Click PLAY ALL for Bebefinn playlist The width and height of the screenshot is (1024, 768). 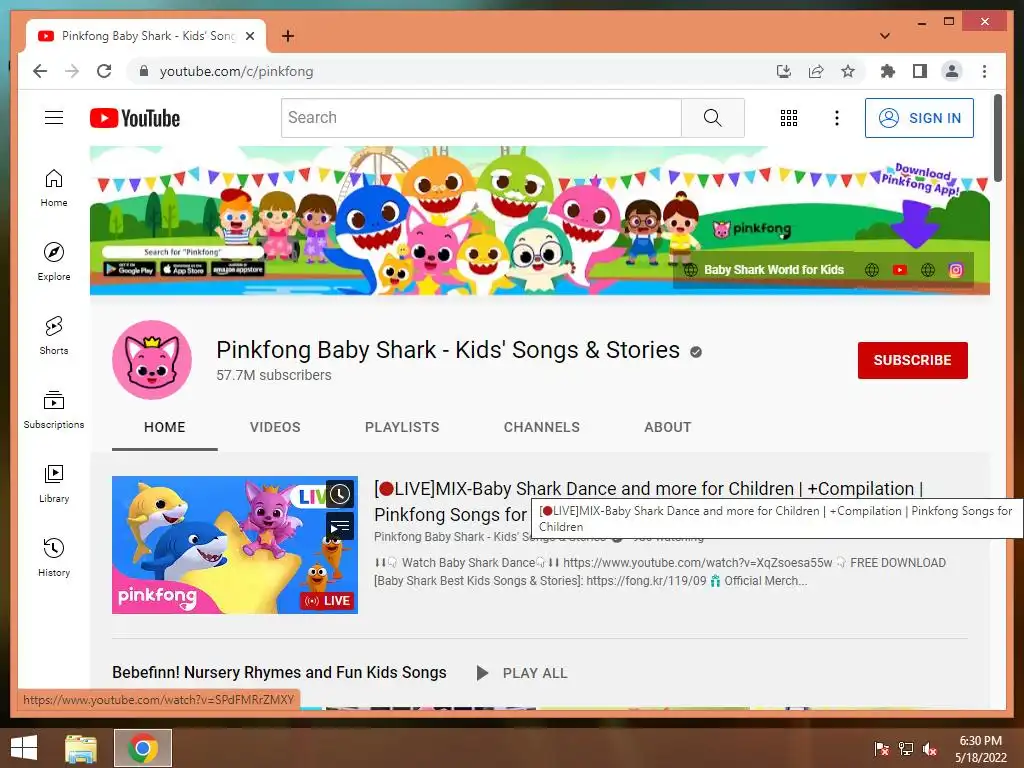coord(522,673)
